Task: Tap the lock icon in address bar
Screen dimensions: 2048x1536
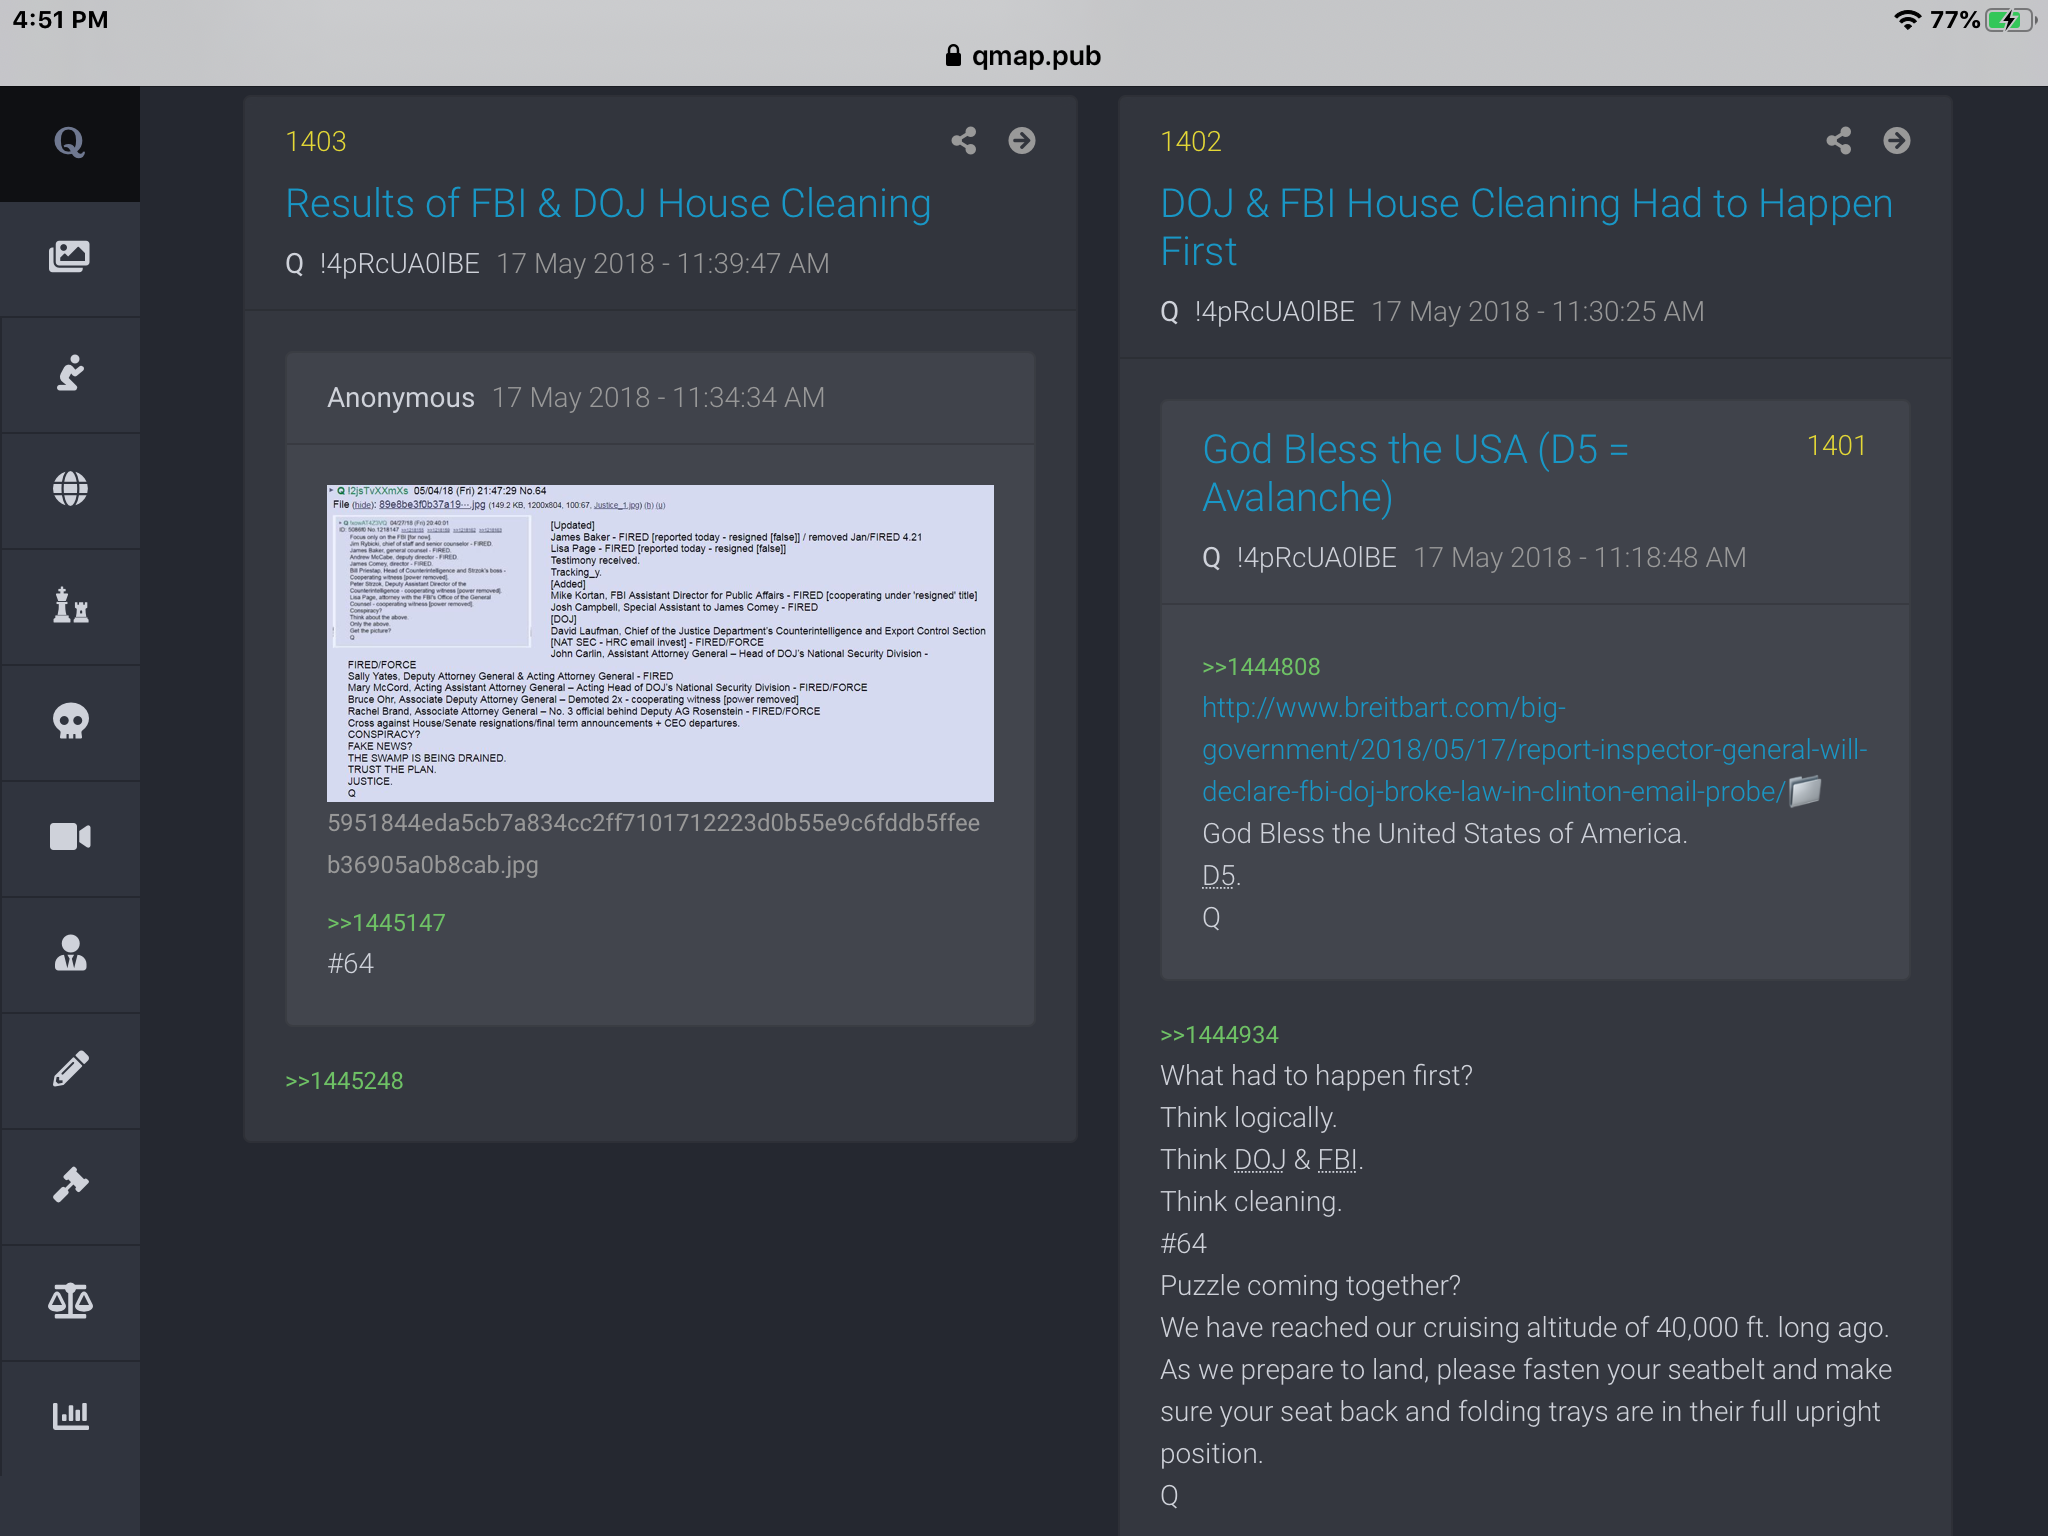Action: (953, 56)
